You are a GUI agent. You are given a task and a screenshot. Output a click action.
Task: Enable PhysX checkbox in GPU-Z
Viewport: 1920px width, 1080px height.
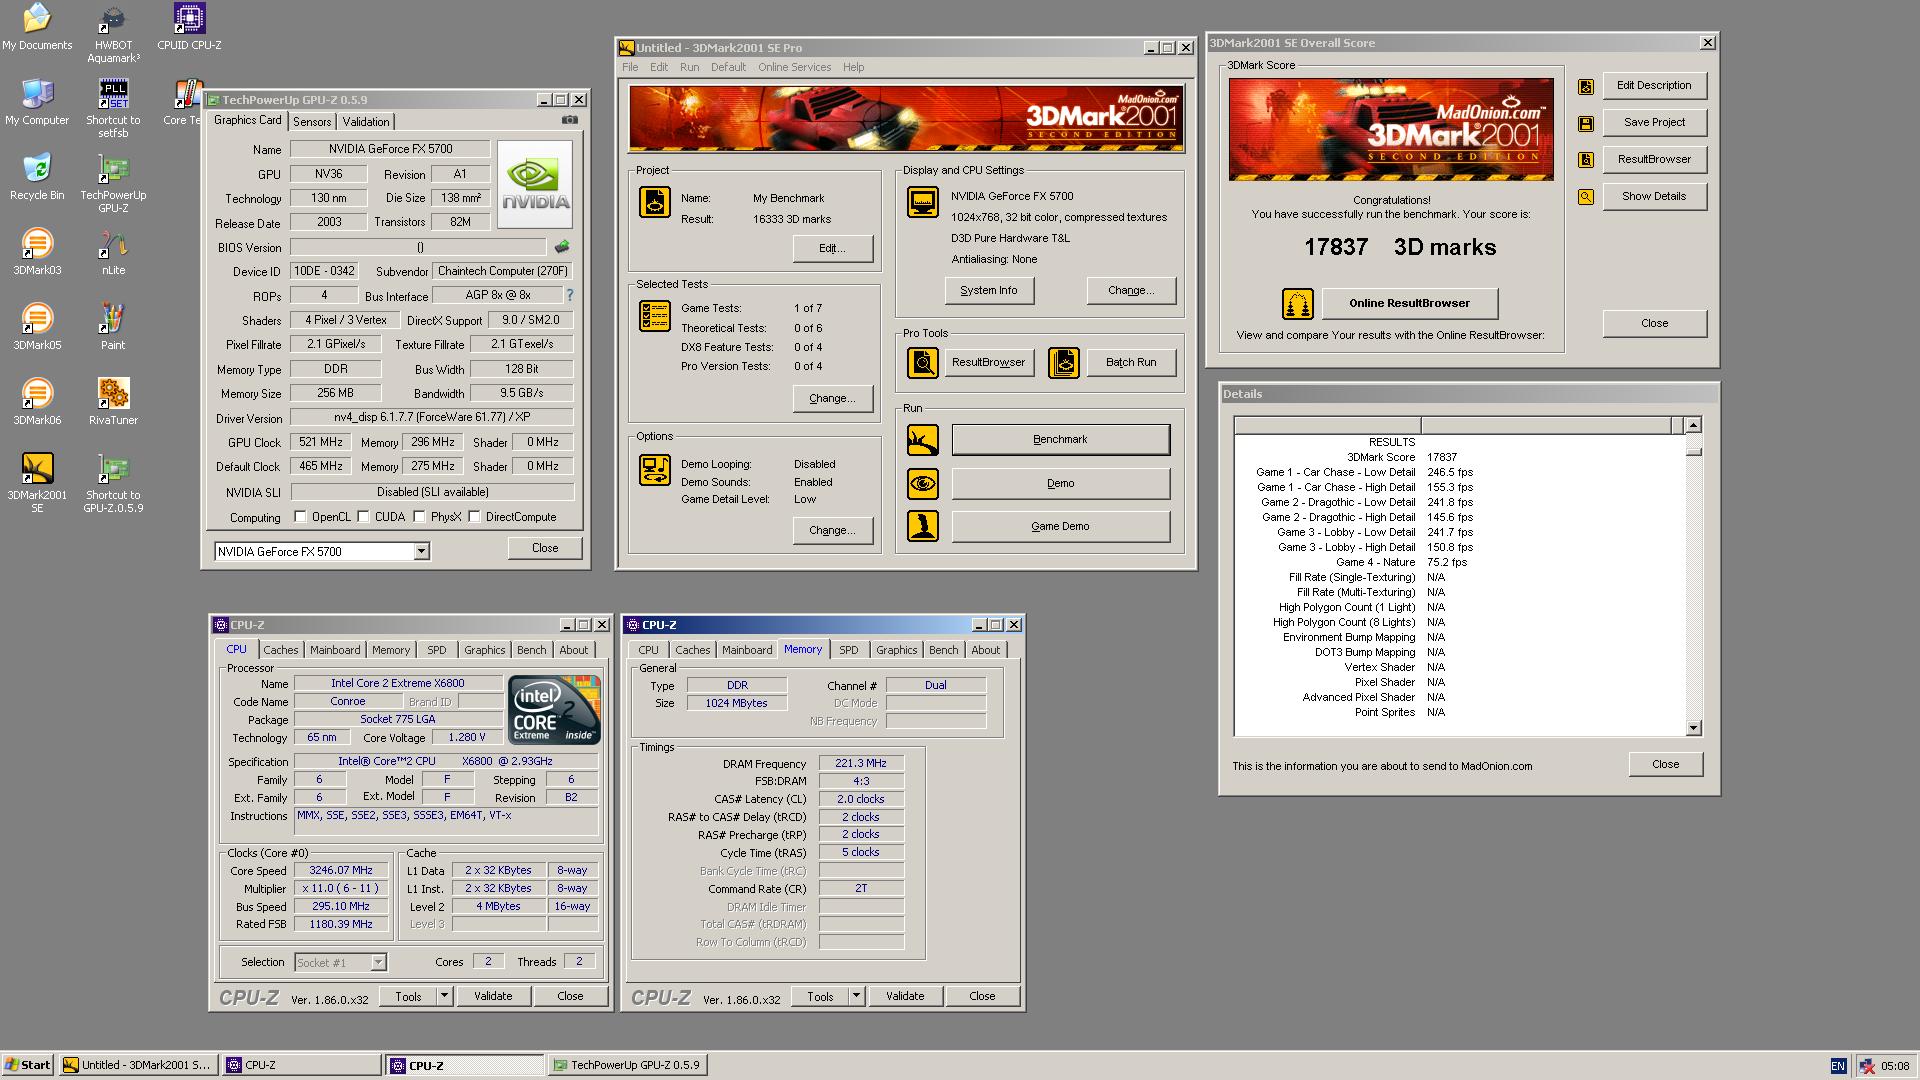click(419, 517)
